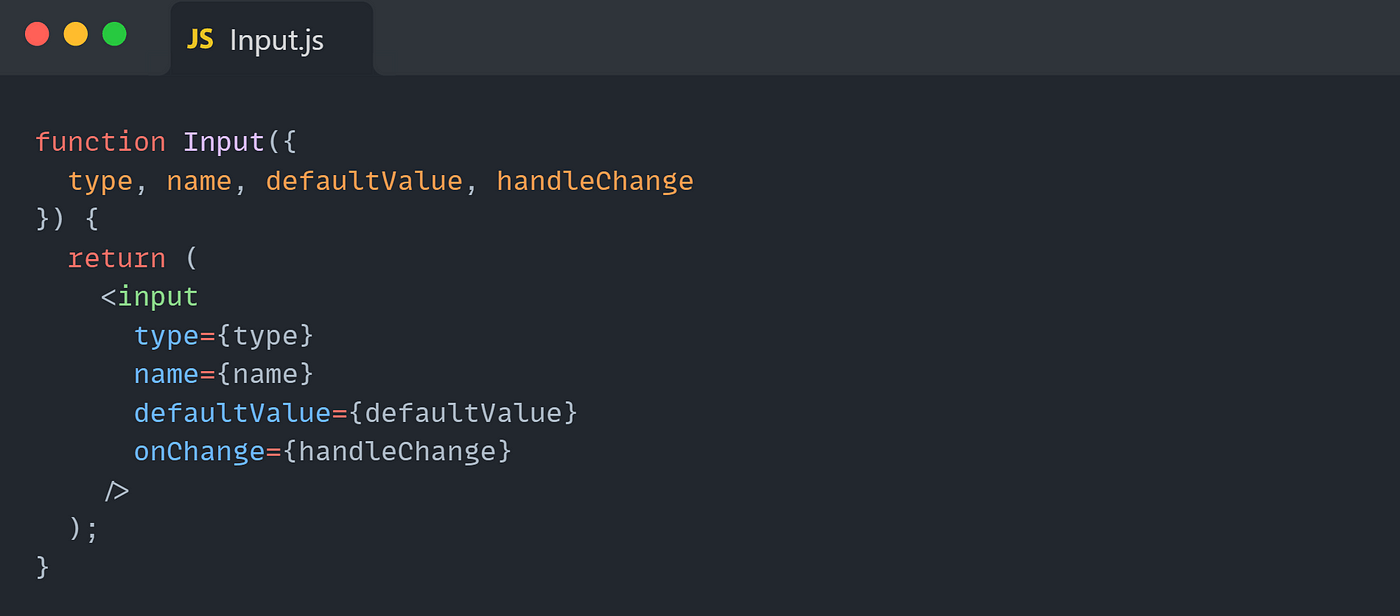This screenshot has width=1400, height=616.
Task: Click the {handleChange} attribute value
Action: pyautogui.click(x=397, y=452)
